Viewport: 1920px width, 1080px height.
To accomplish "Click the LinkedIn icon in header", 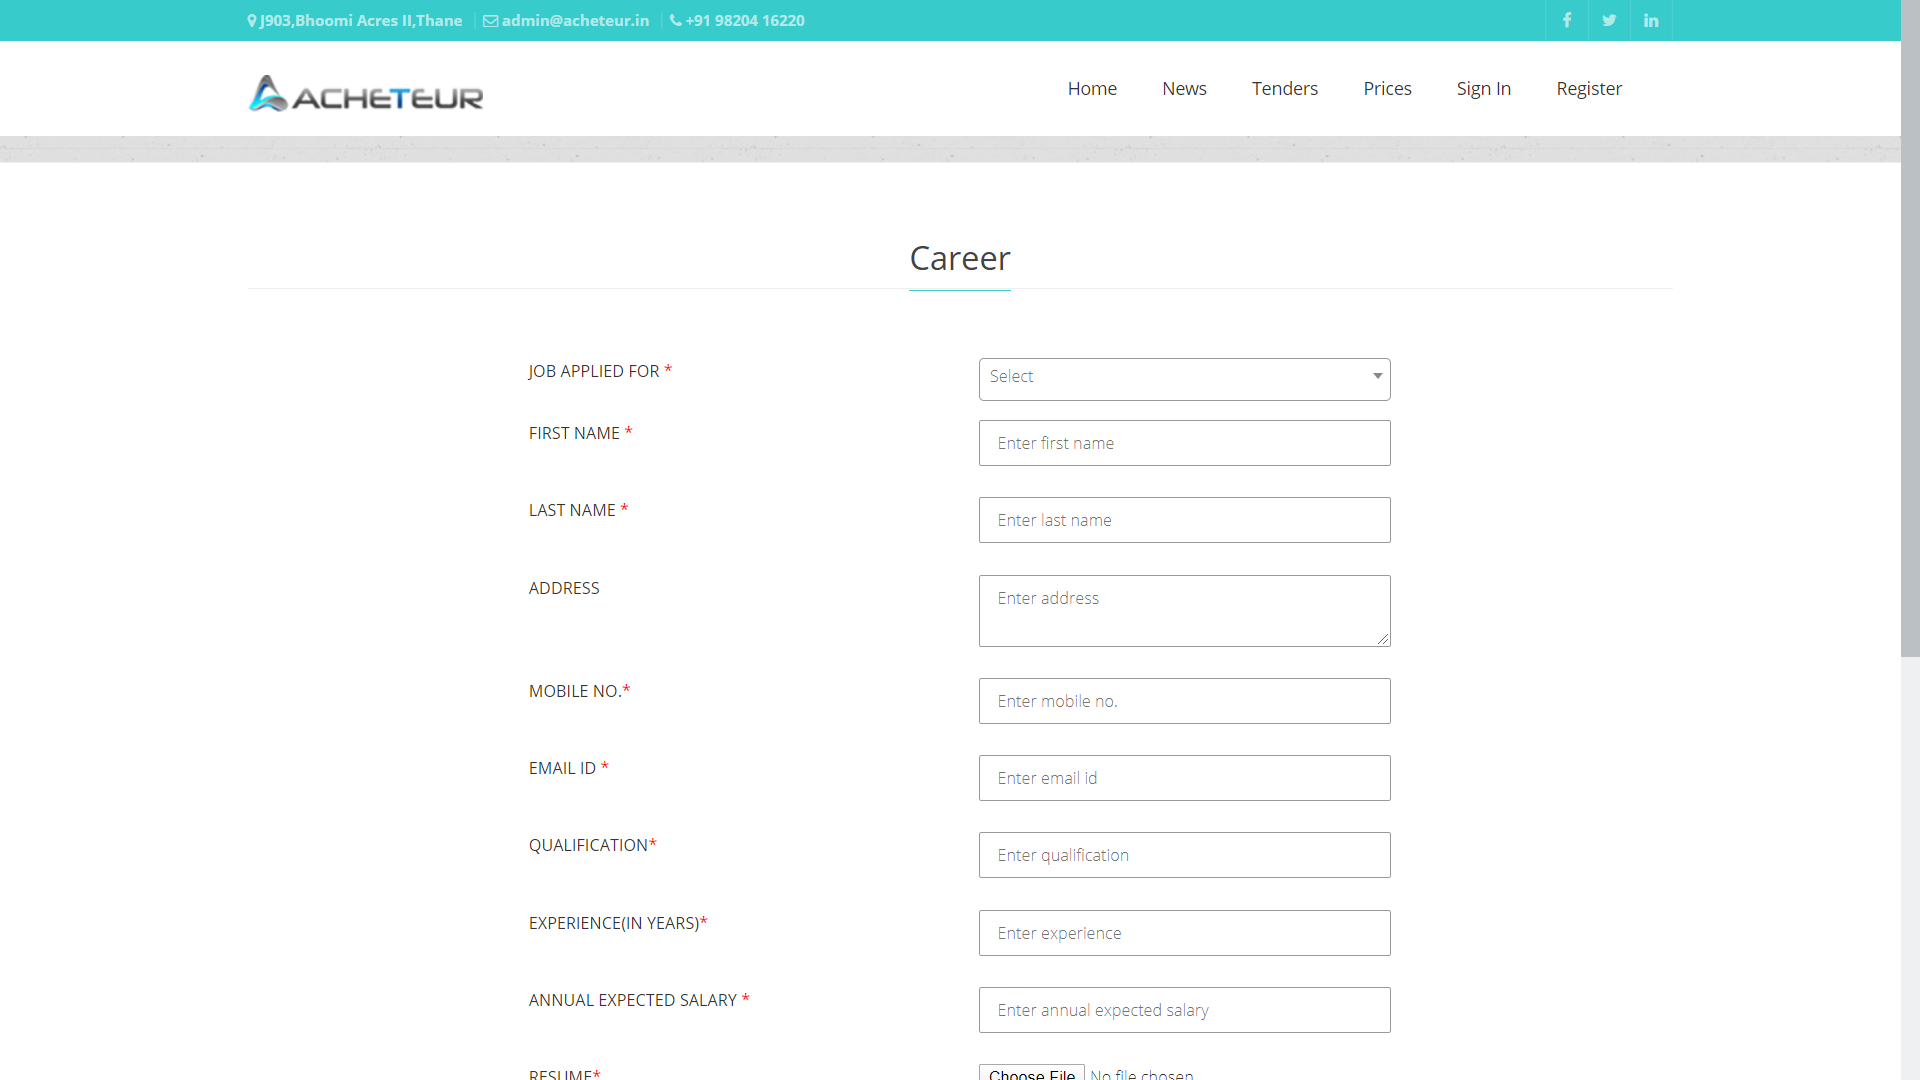I will click(1651, 20).
